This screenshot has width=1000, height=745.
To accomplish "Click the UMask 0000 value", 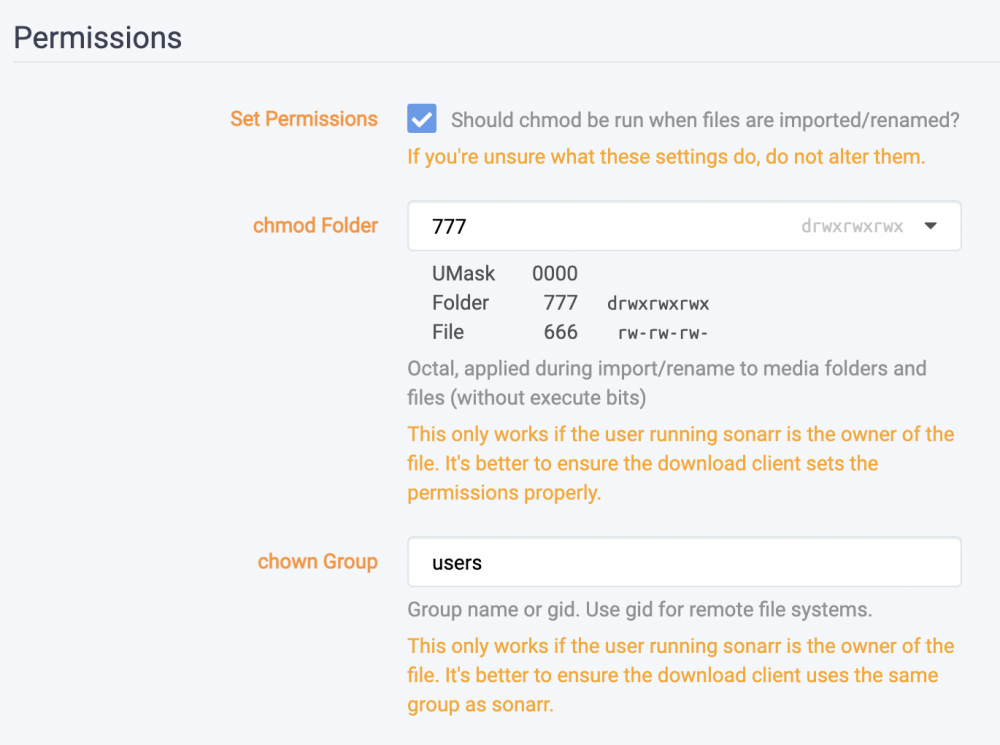I will point(555,274).
